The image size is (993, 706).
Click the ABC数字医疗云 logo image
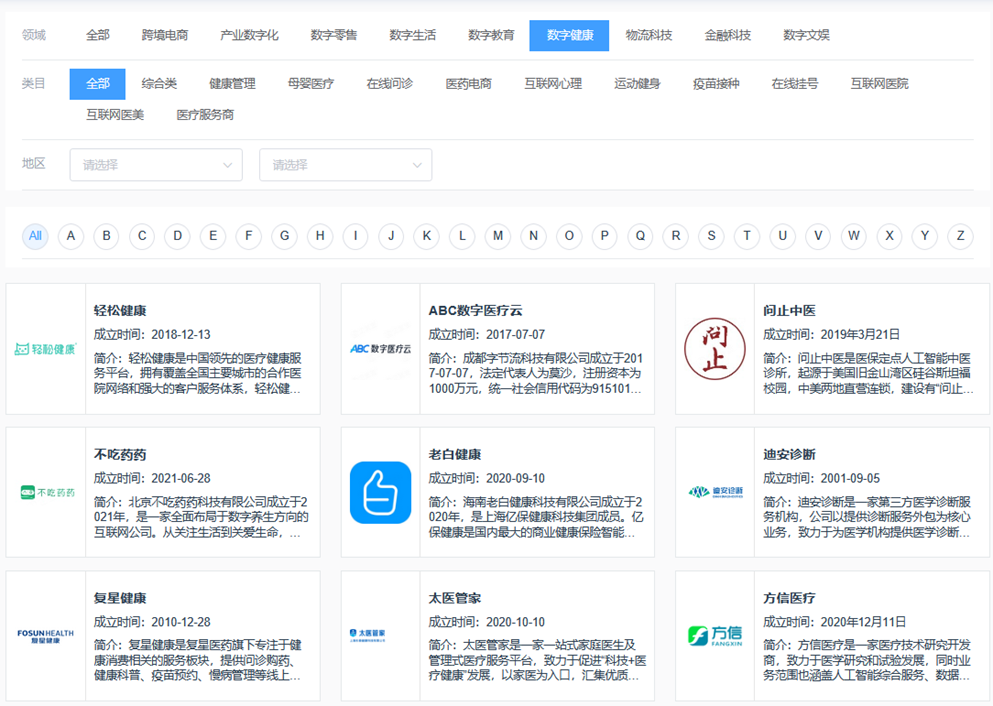pyautogui.click(x=380, y=349)
